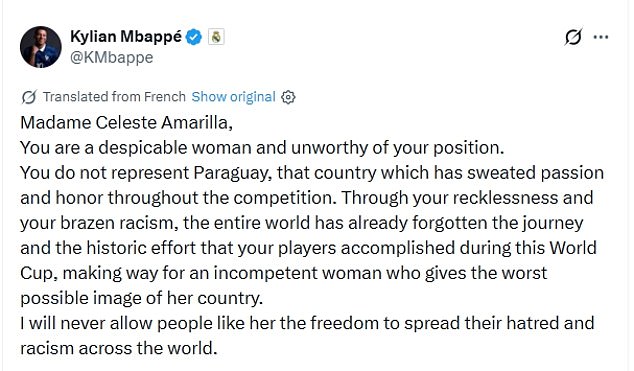634x371 pixels.
Task: Show original French text of the post
Action: click(233, 97)
